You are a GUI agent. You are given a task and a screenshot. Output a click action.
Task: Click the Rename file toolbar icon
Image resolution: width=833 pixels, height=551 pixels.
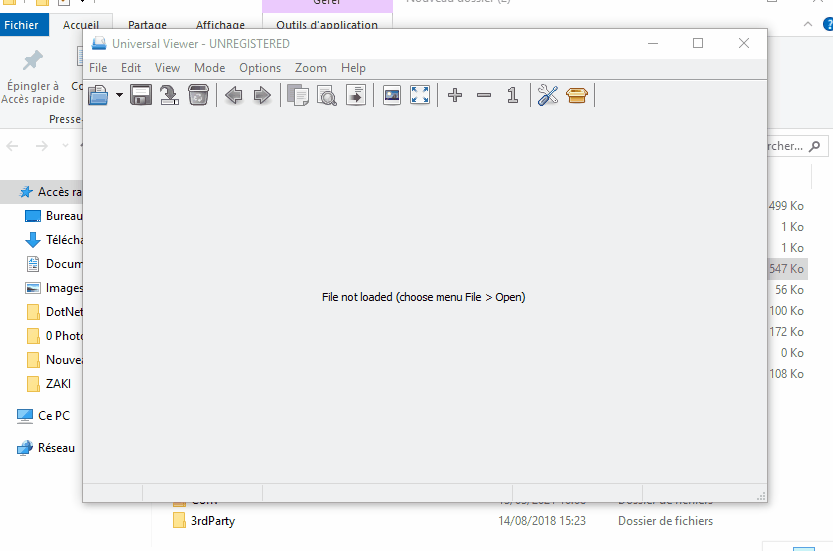coord(169,96)
